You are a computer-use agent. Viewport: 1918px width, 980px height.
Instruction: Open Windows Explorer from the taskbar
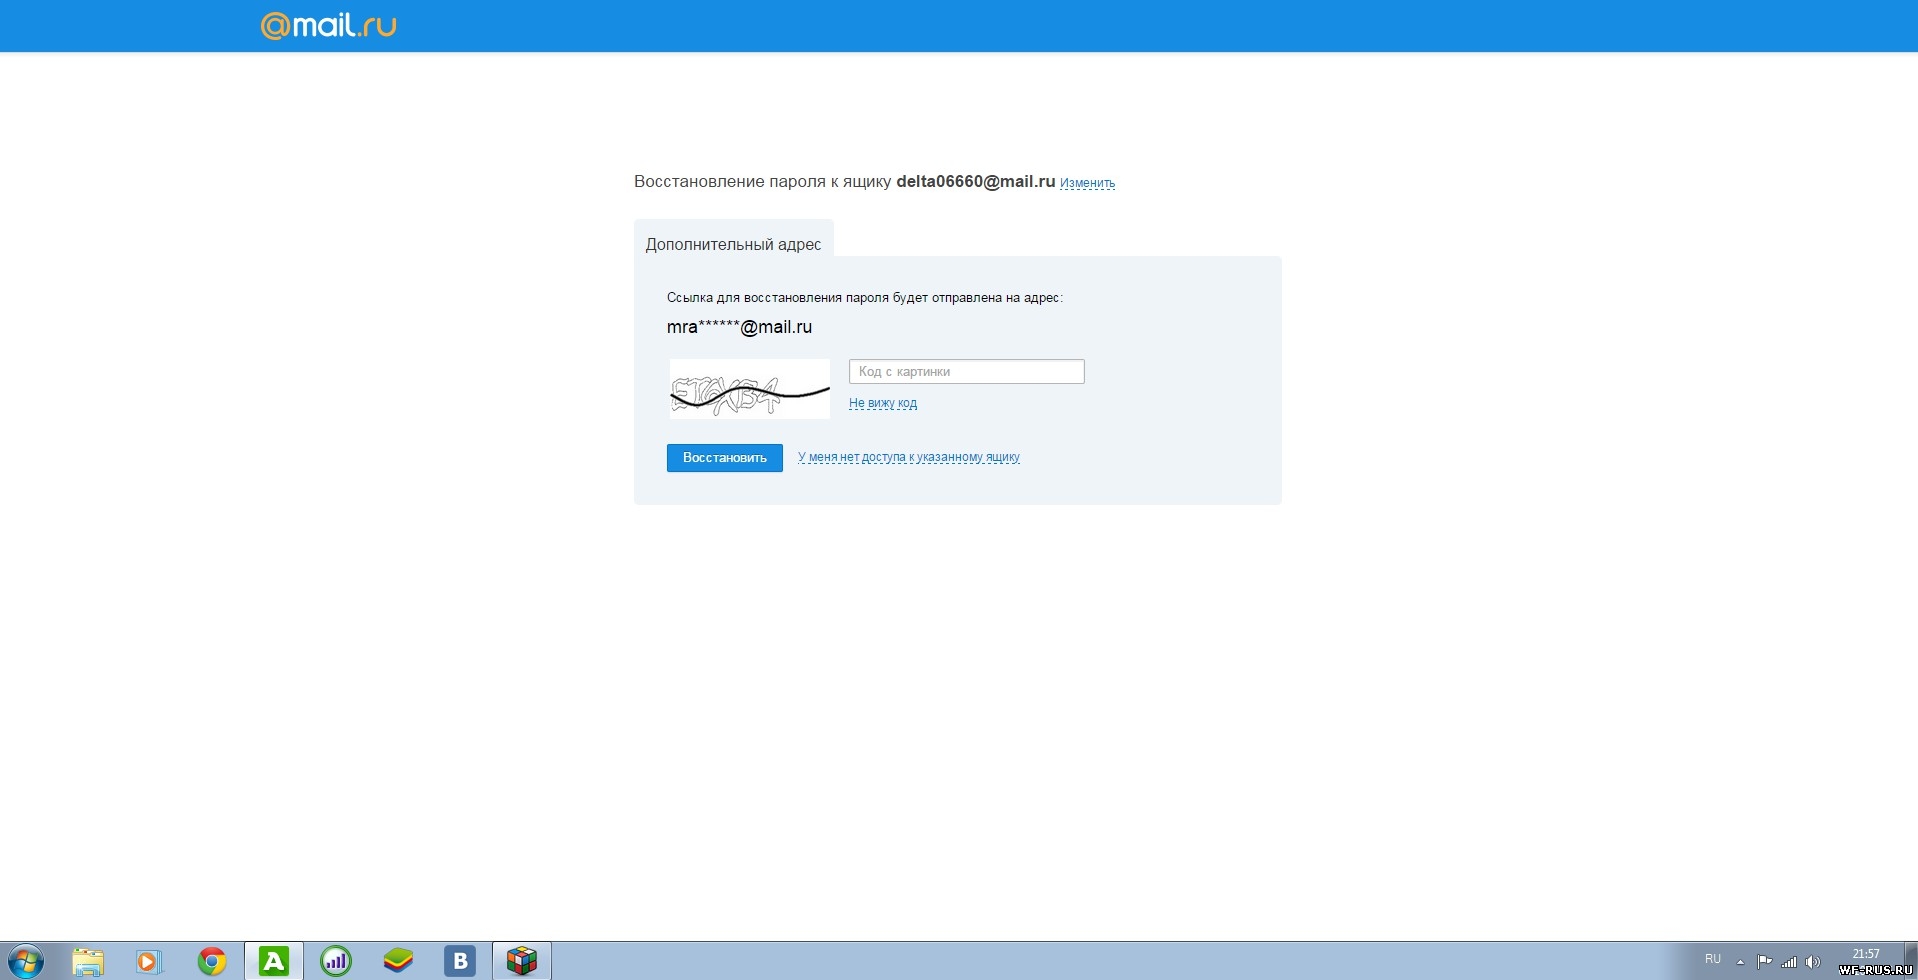[88, 961]
